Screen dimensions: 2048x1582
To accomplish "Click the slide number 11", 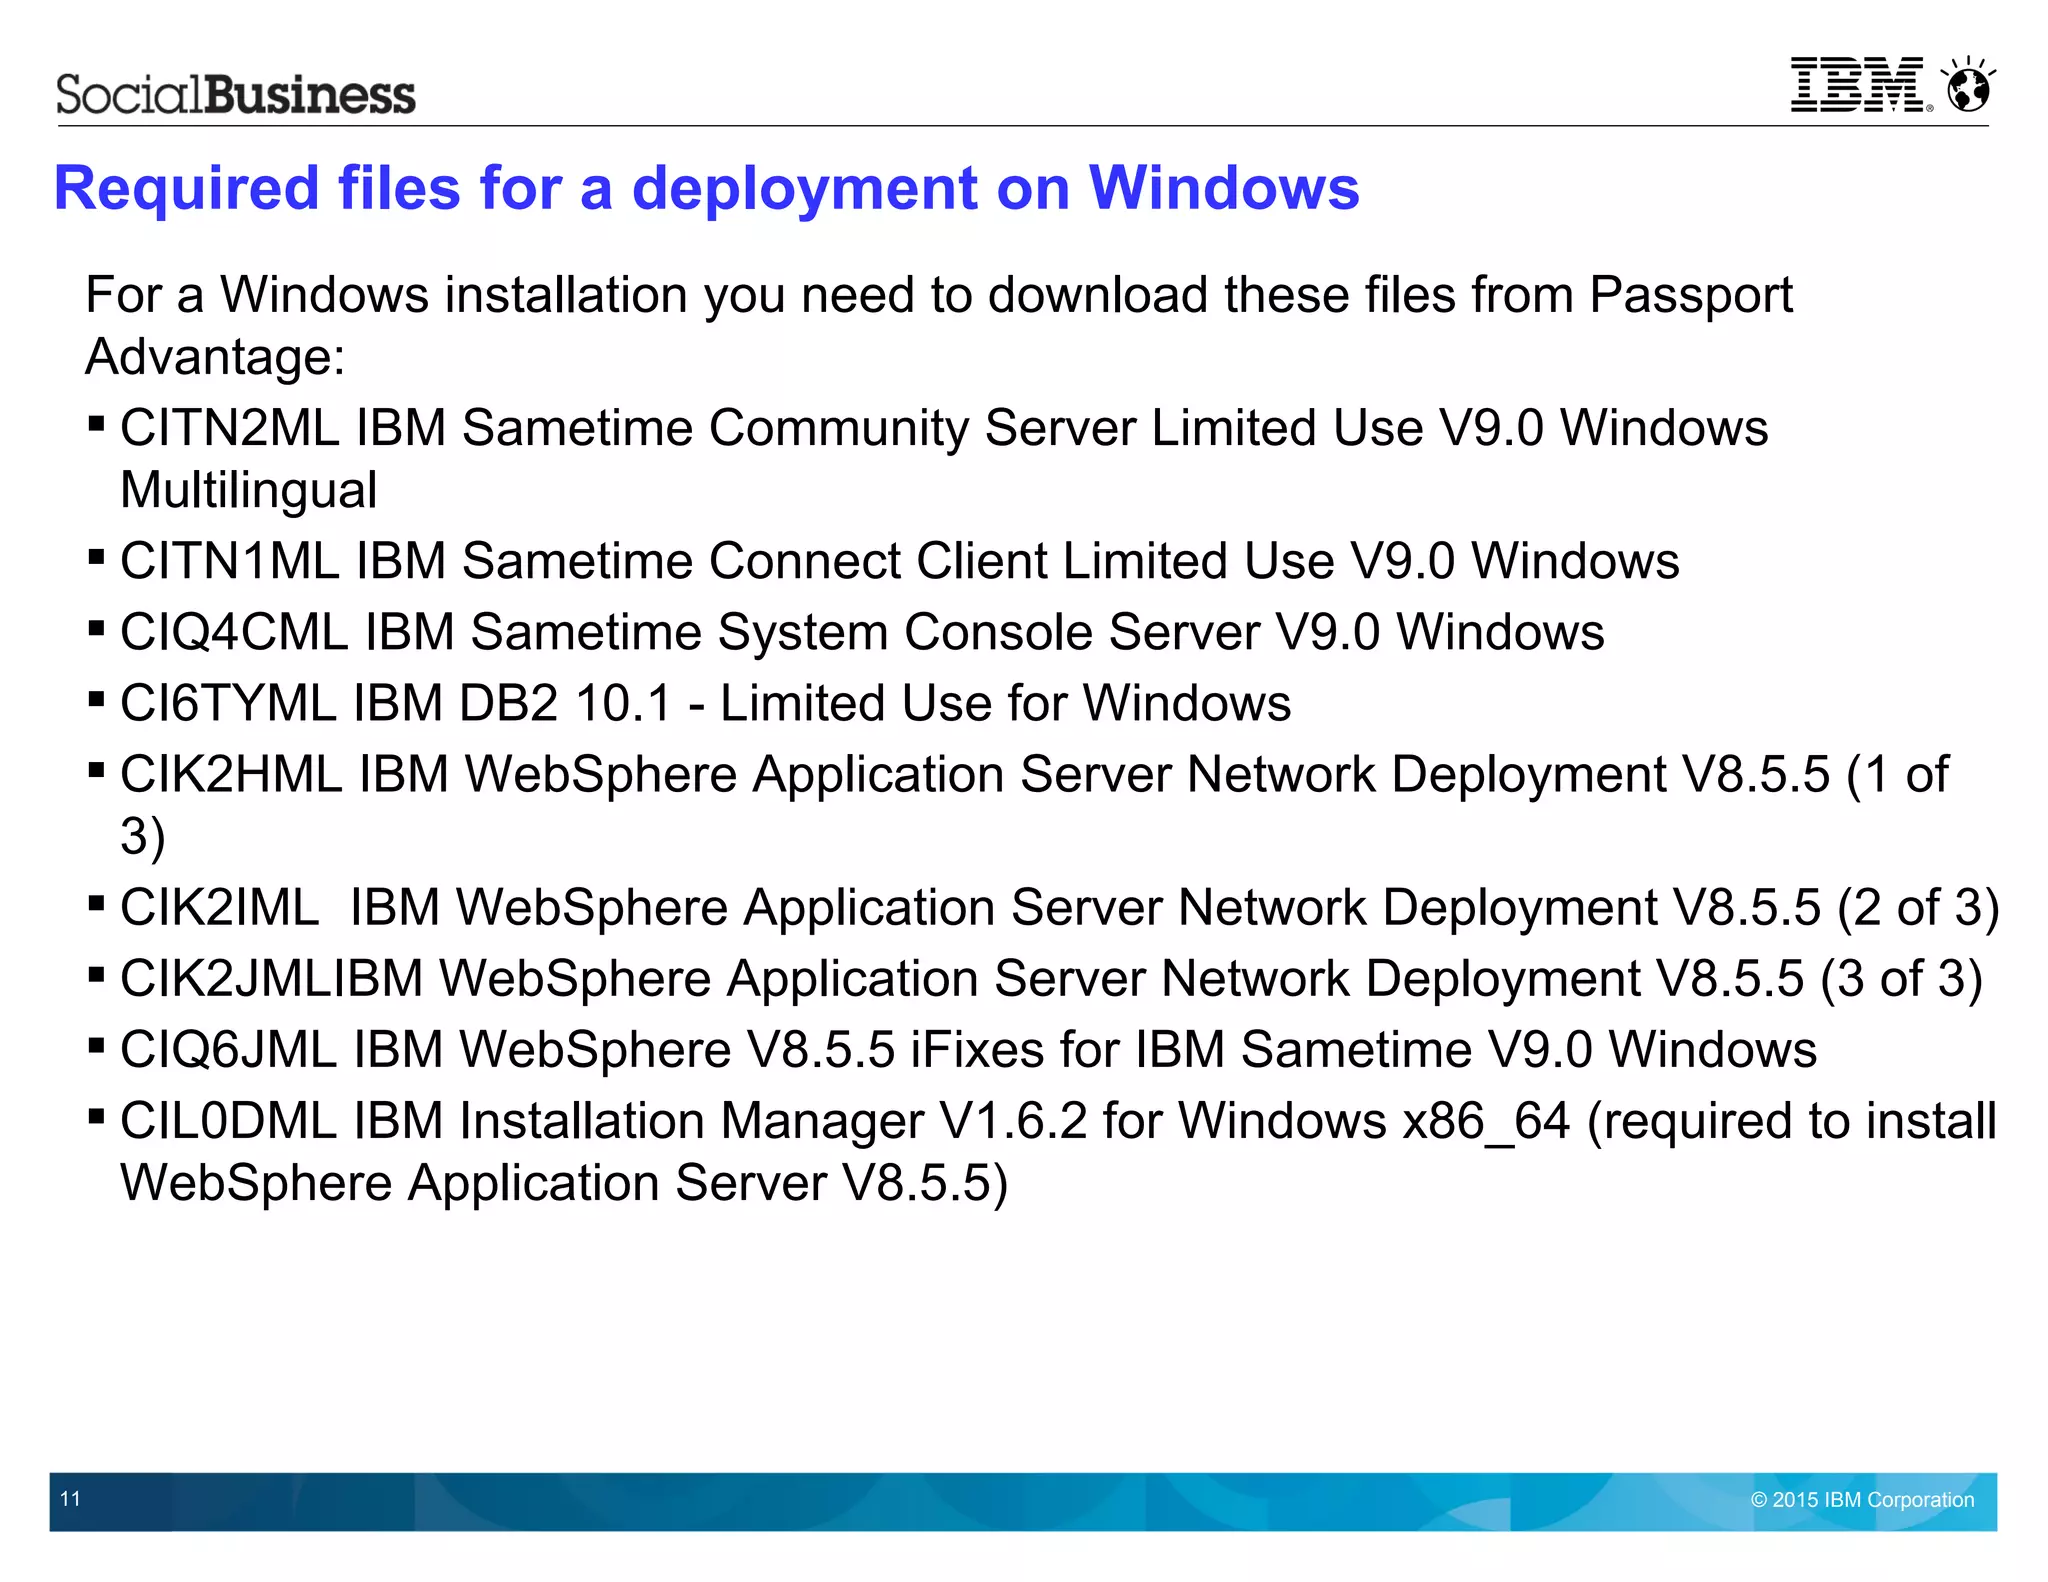I will click(70, 1499).
